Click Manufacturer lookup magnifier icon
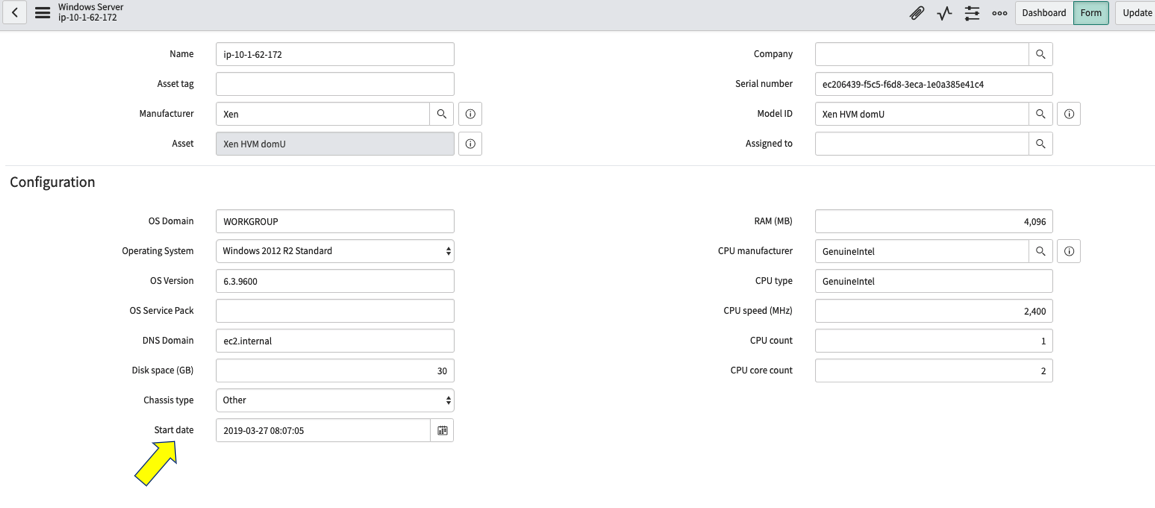 click(441, 114)
